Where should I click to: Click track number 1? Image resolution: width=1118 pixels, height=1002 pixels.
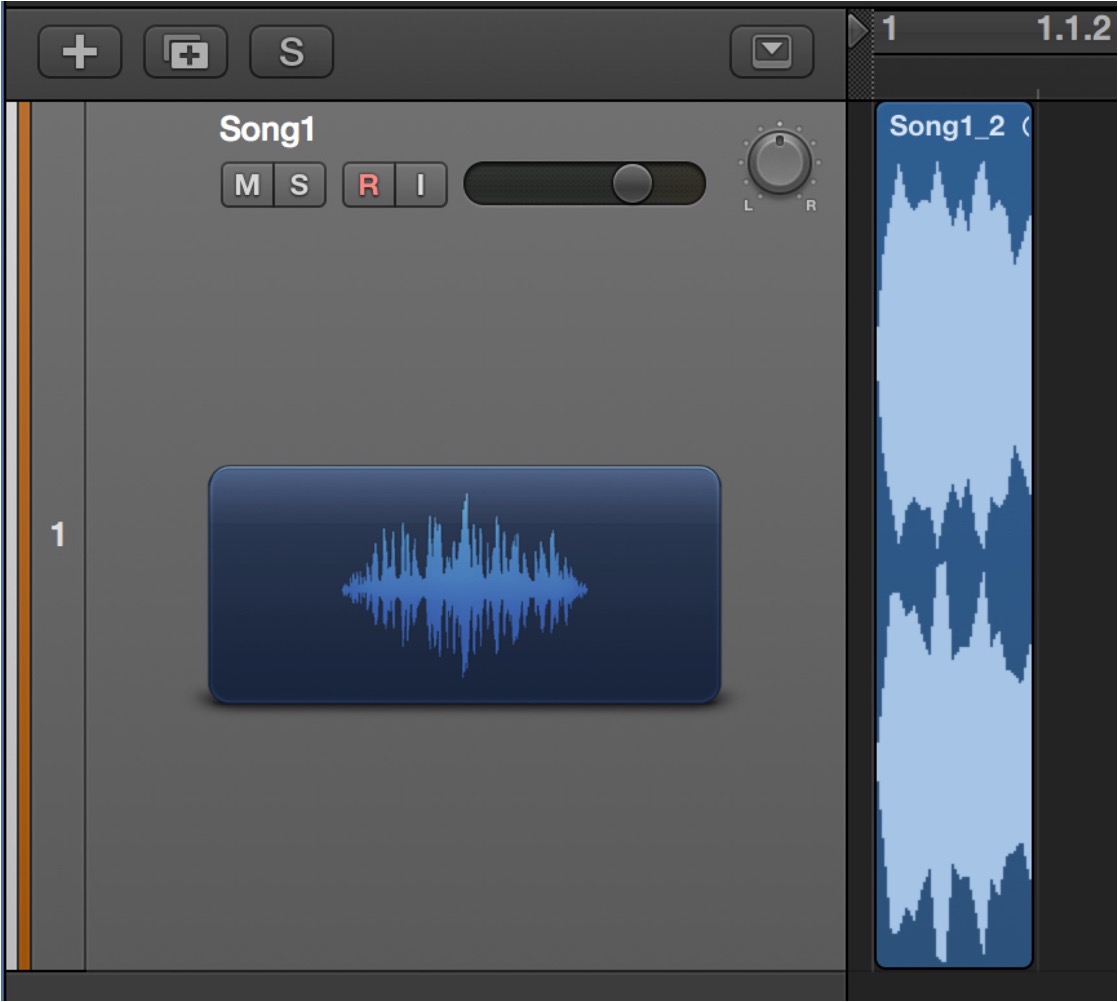pos(58,534)
